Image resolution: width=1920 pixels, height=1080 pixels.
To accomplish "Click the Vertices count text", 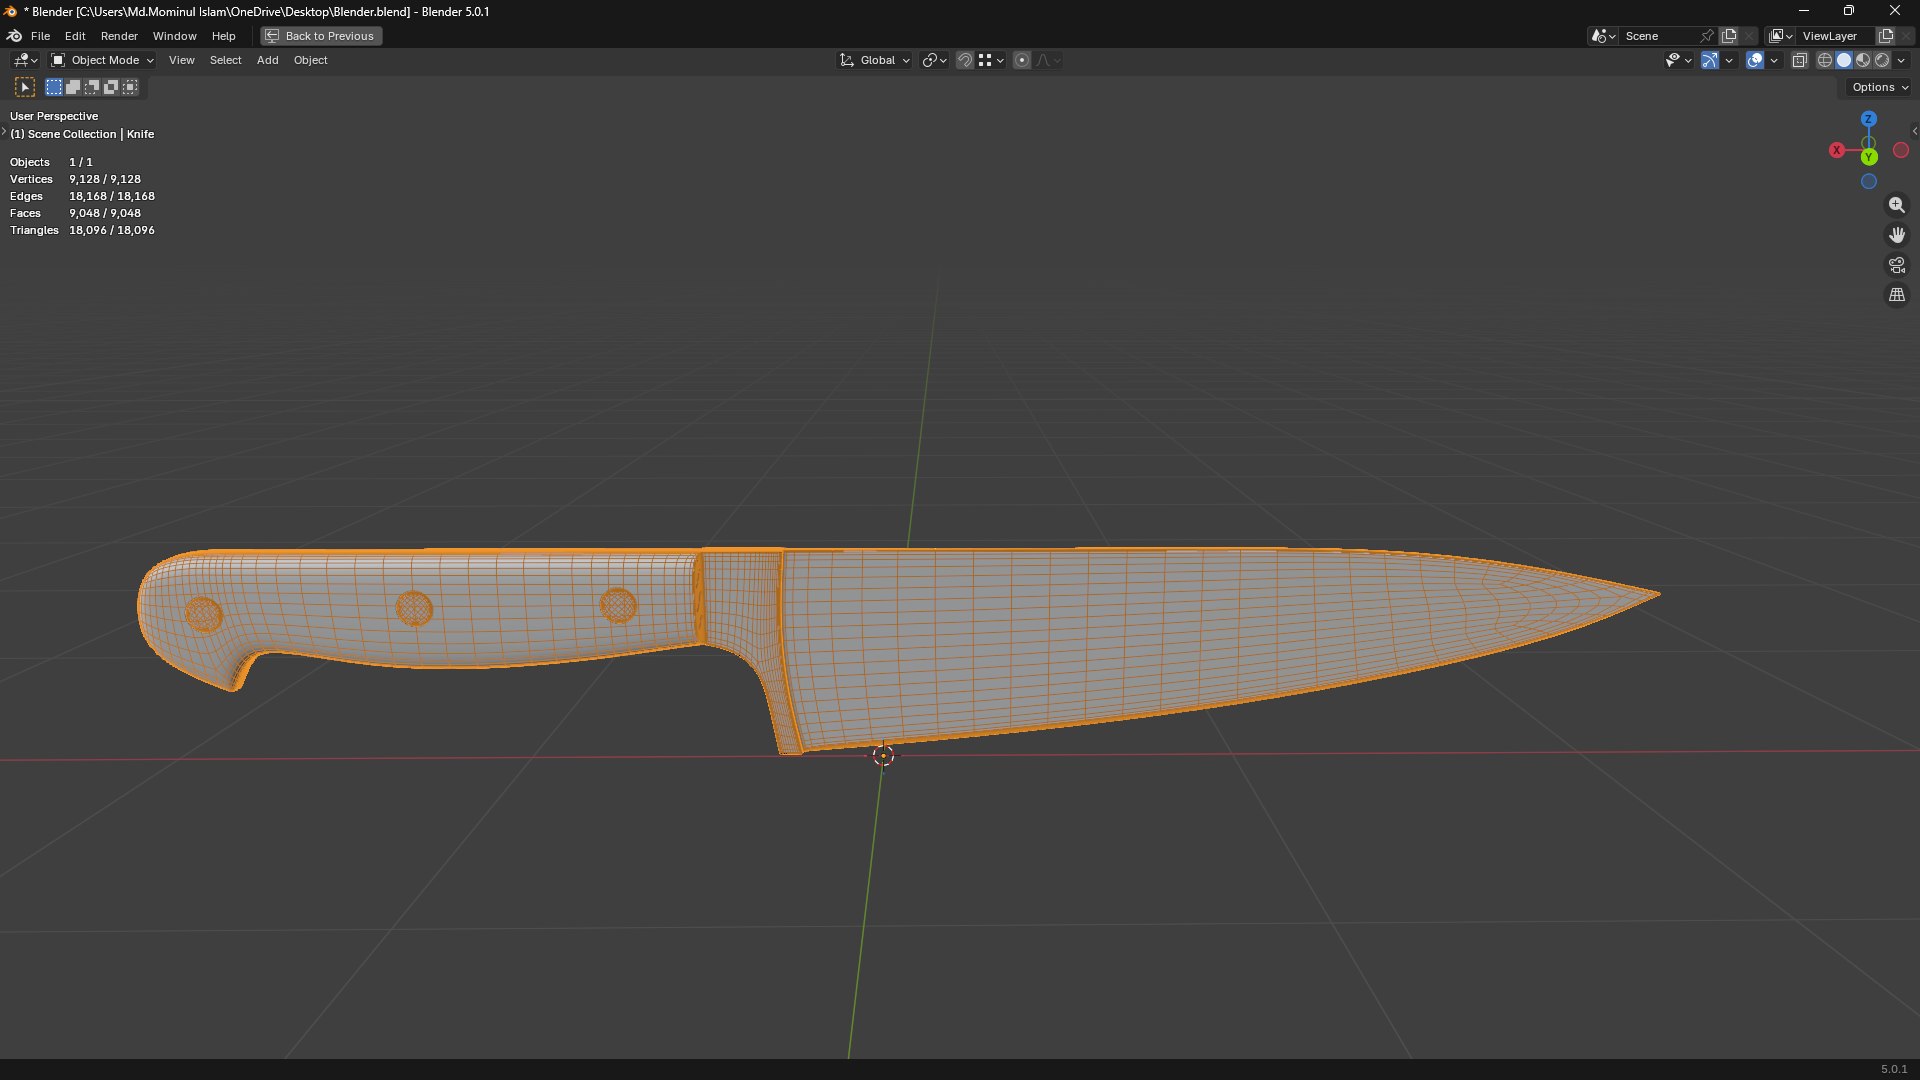I will 75,179.
